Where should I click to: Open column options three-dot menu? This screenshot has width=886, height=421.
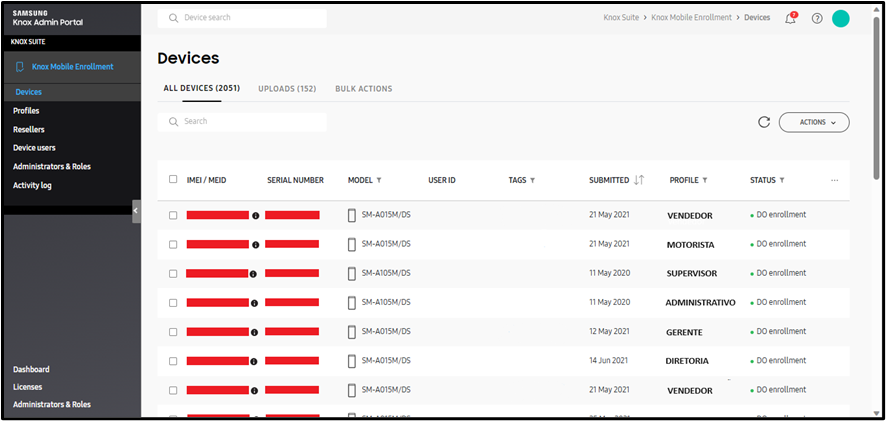point(835,180)
